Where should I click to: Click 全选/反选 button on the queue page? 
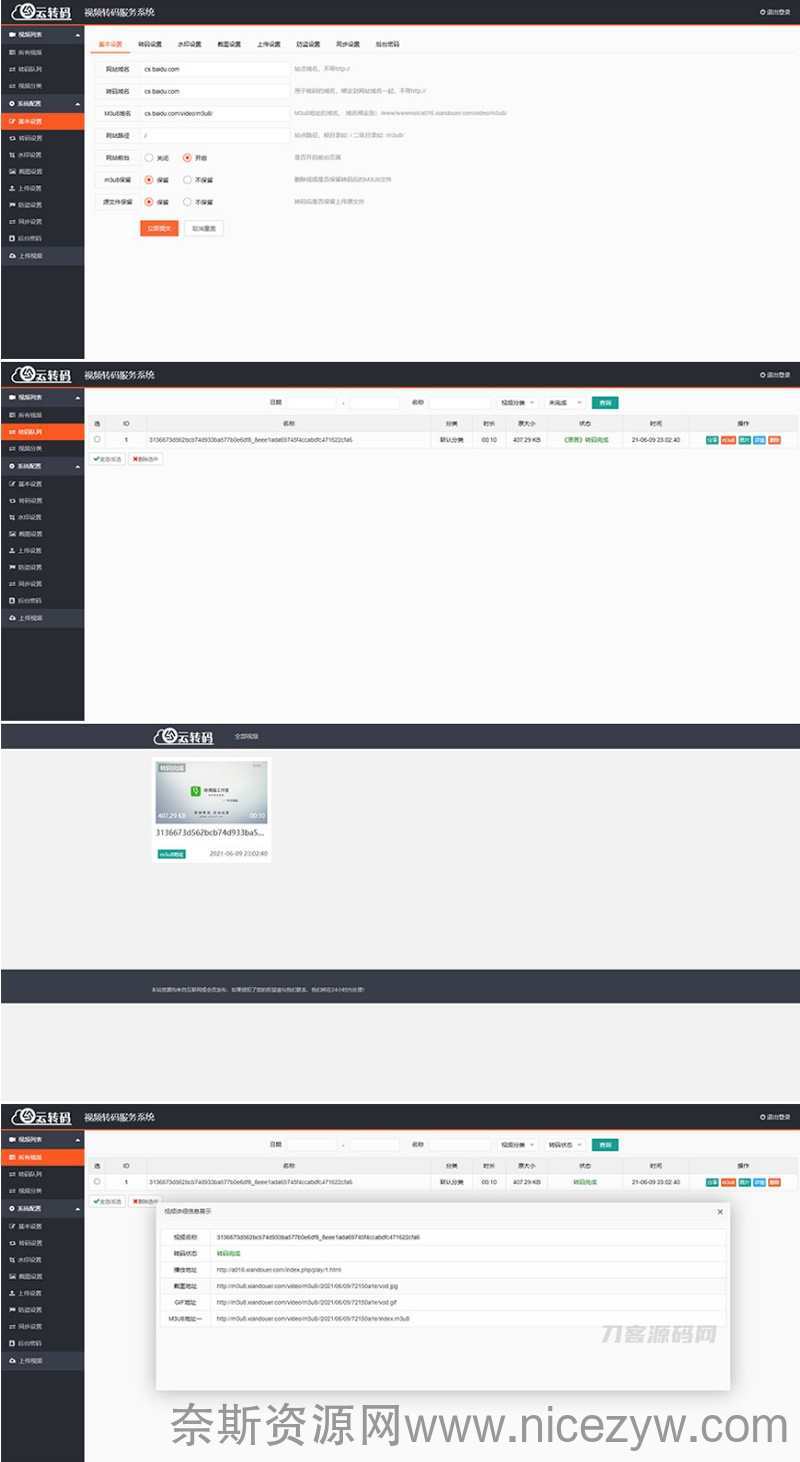tap(108, 459)
